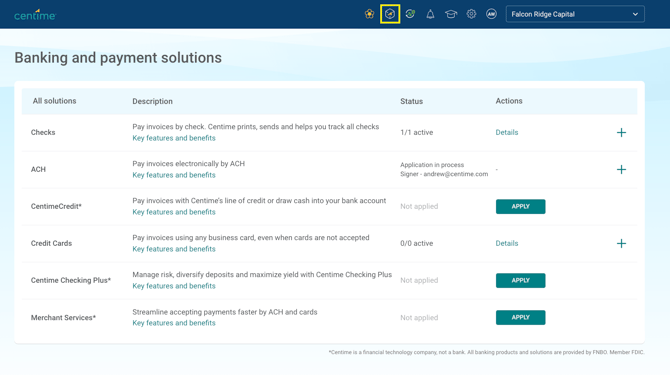This screenshot has width=670, height=375.
Task: Click 'Streamline accepting payments faster' description
Action: coord(225,312)
